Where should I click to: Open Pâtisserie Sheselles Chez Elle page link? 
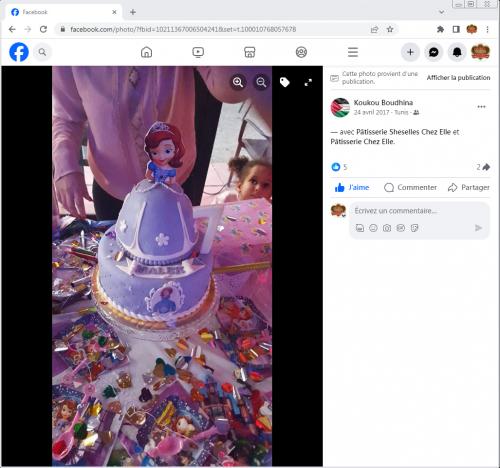404,132
